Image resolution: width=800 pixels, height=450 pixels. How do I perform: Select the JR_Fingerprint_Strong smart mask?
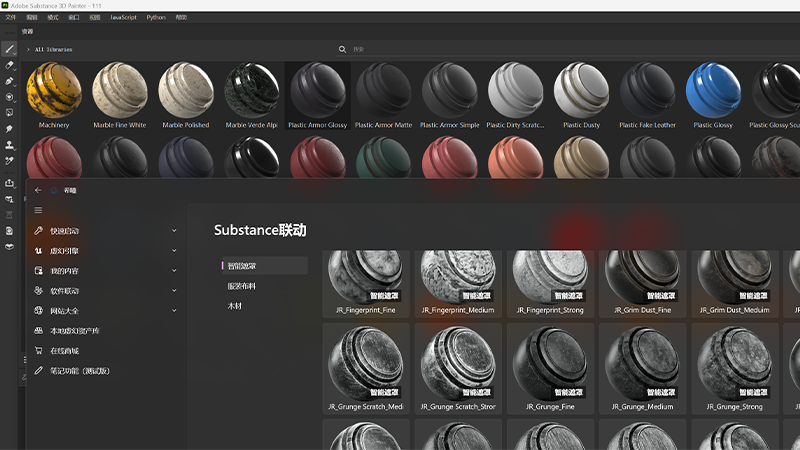[550, 284]
